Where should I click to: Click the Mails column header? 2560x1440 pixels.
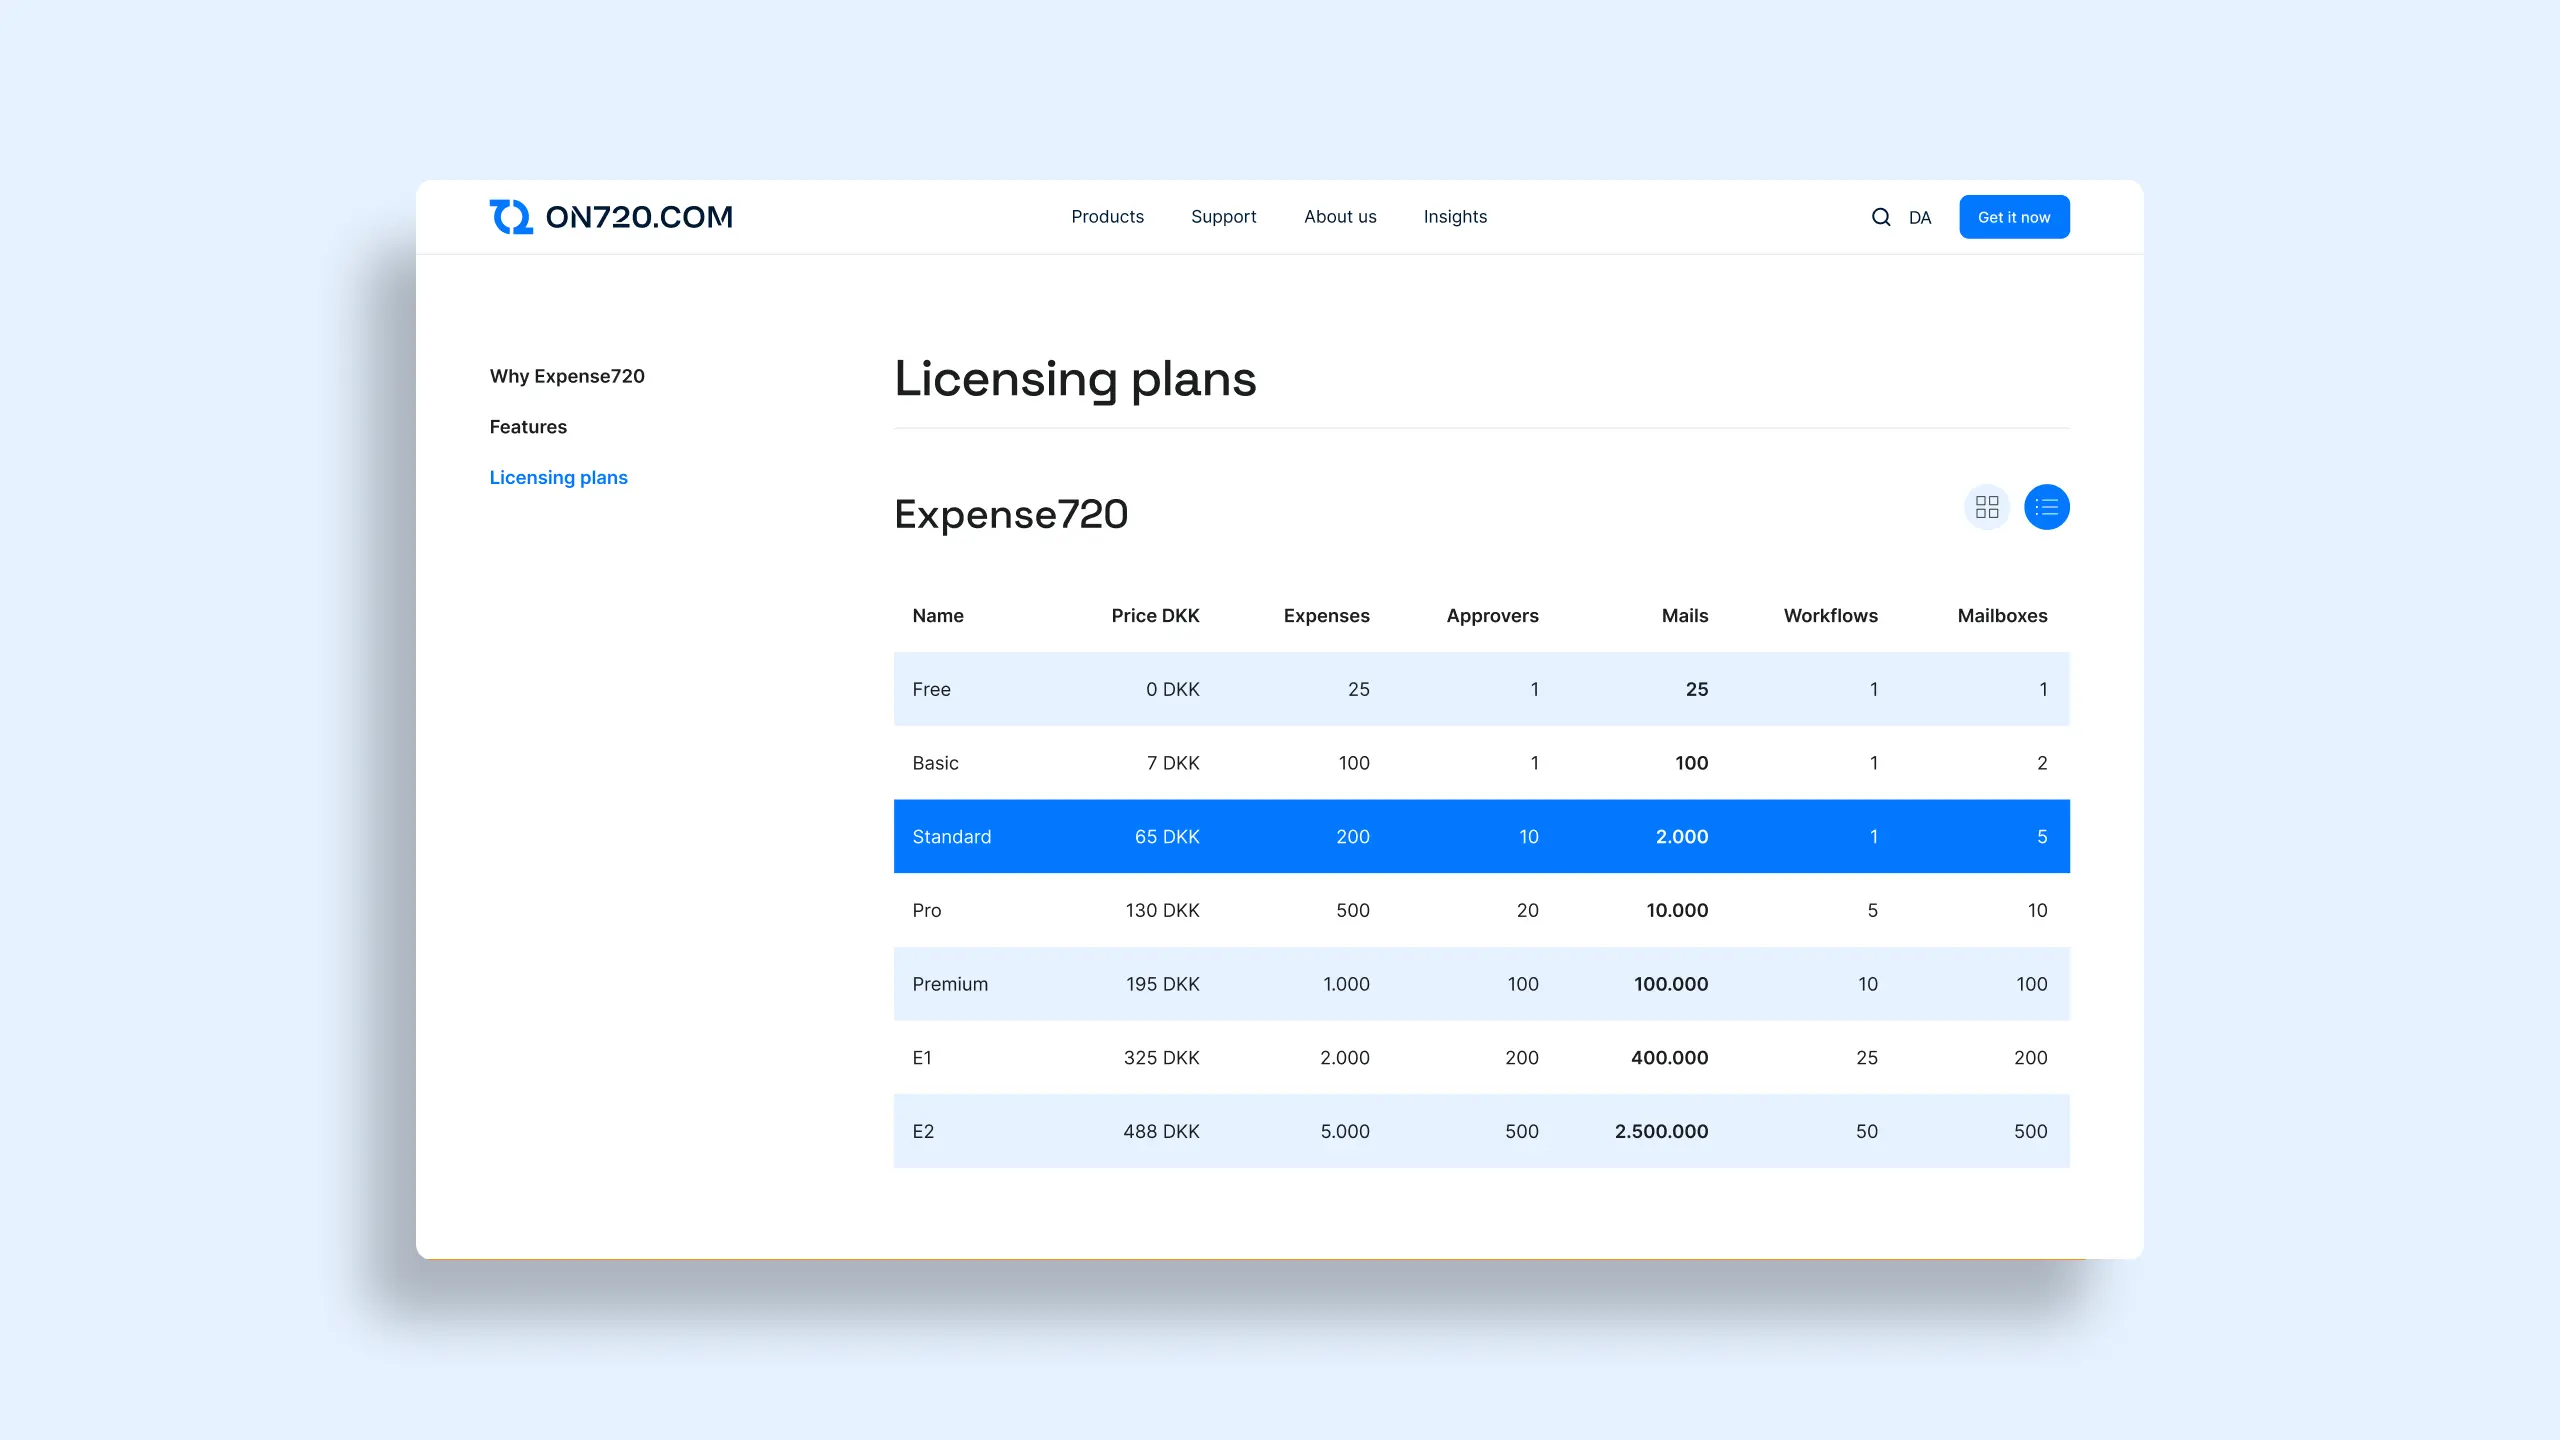pos(1684,616)
